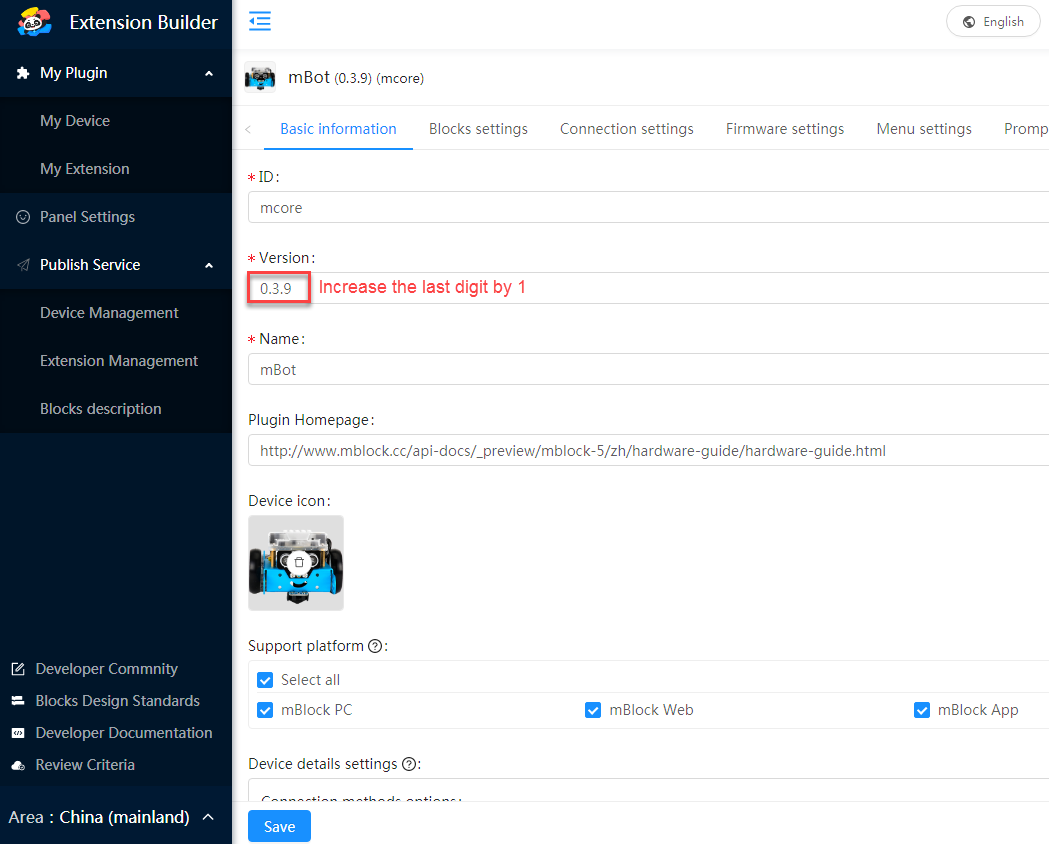Collapse the My Plugin menu chevron
The height and width of the screenshot is (844, 1049).
click(x=209, y=74)
